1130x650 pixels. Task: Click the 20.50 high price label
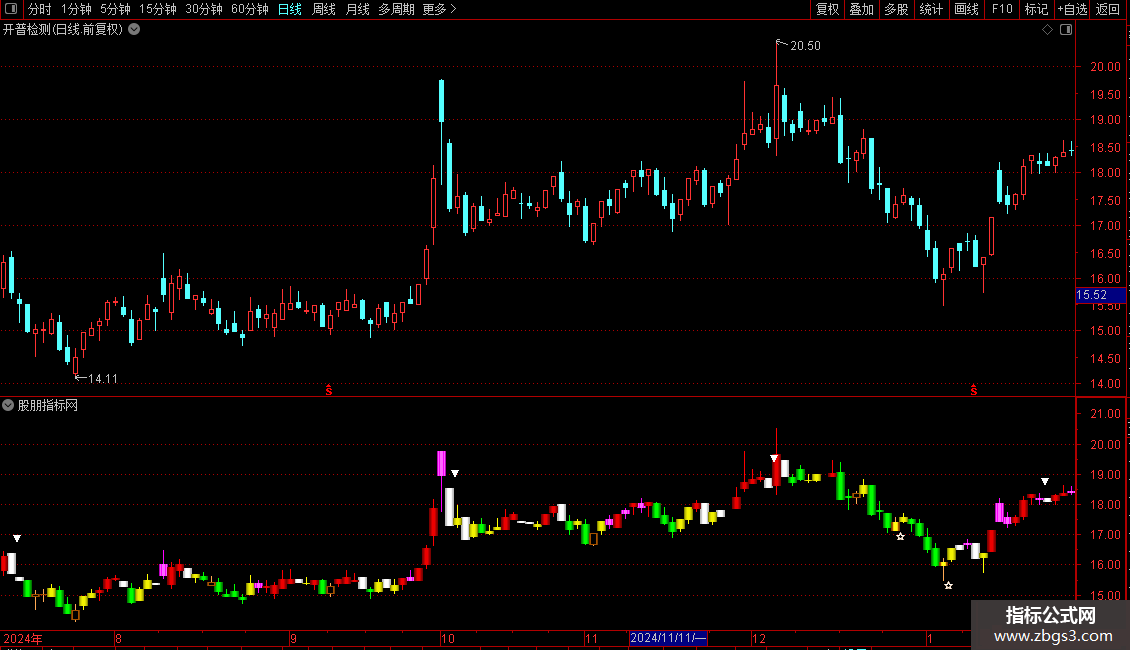point(805,46)
